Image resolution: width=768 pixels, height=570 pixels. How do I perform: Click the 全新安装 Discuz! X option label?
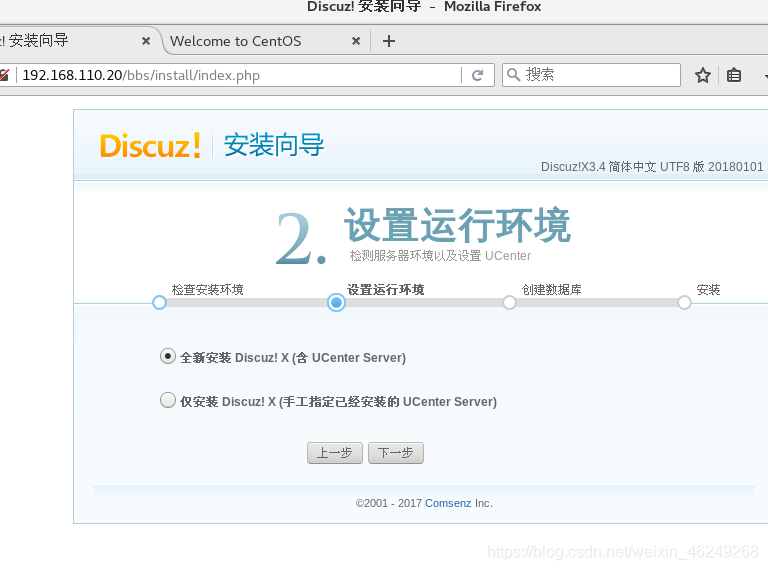coord(293,357)
